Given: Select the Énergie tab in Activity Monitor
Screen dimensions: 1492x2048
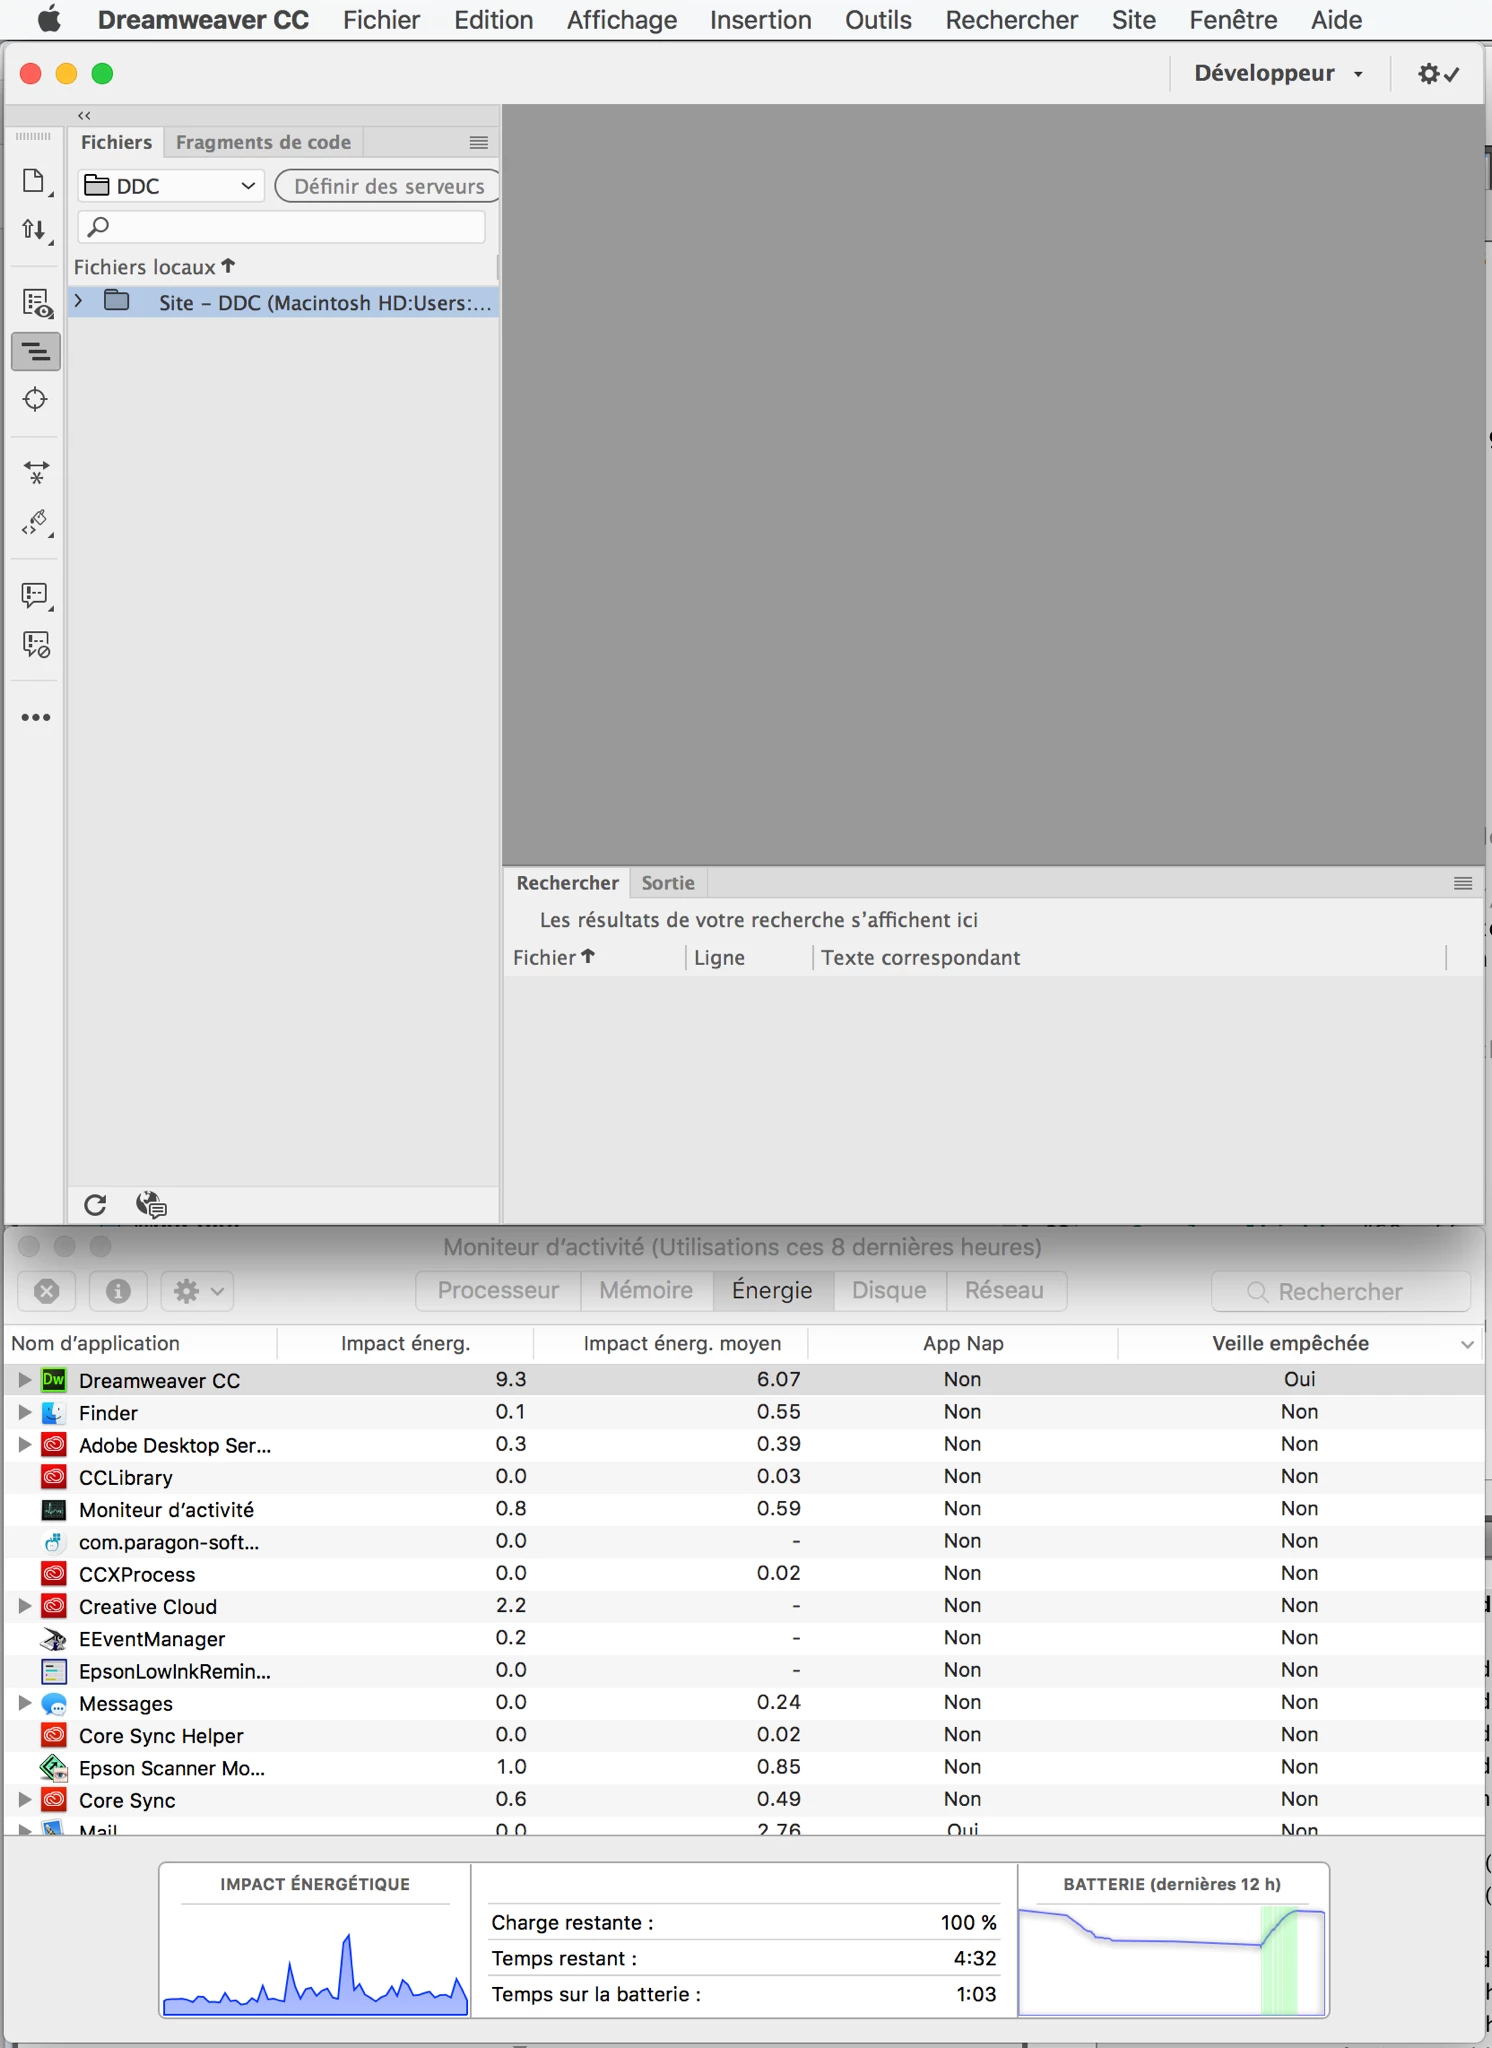Looking at the screenshot, I should tap(772, 1290).
